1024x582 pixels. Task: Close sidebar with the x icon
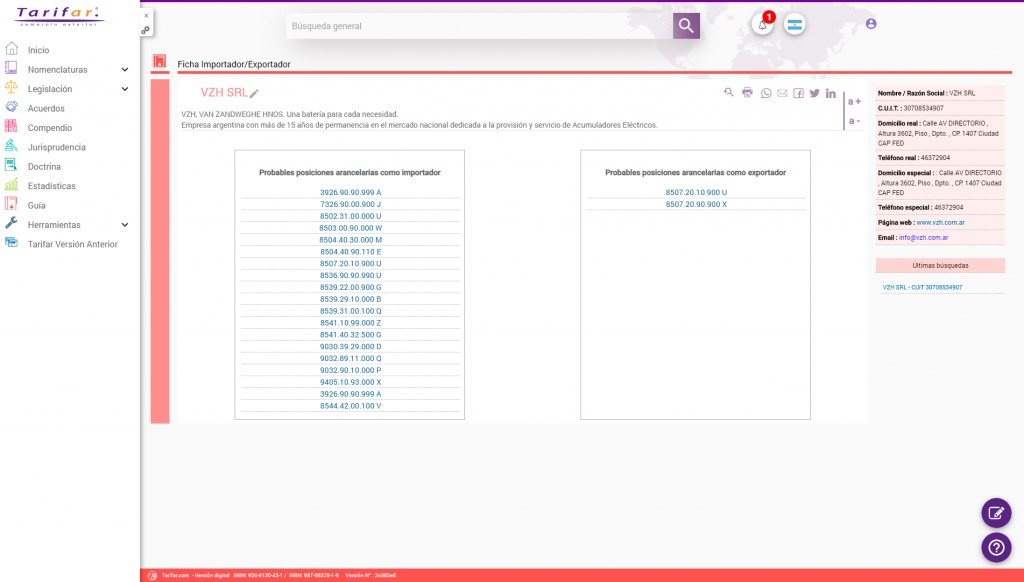point(146,16)
